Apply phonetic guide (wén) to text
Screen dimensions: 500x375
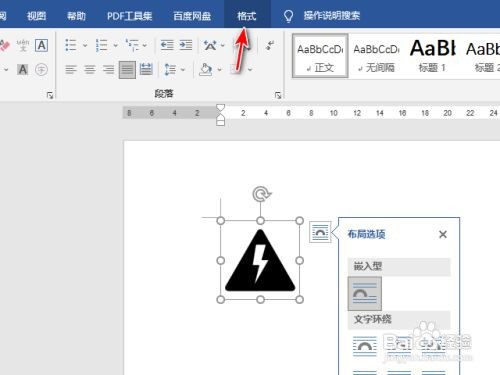(23, 45)
